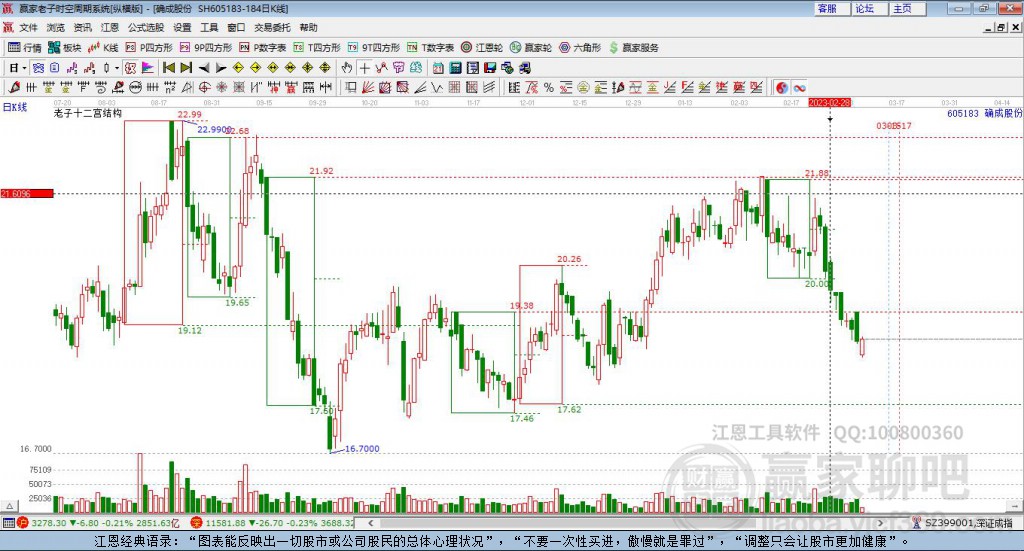This screenshot has width=1024, height=551.
Task: Click the 论坛 forum button
Action: [870, 8]
